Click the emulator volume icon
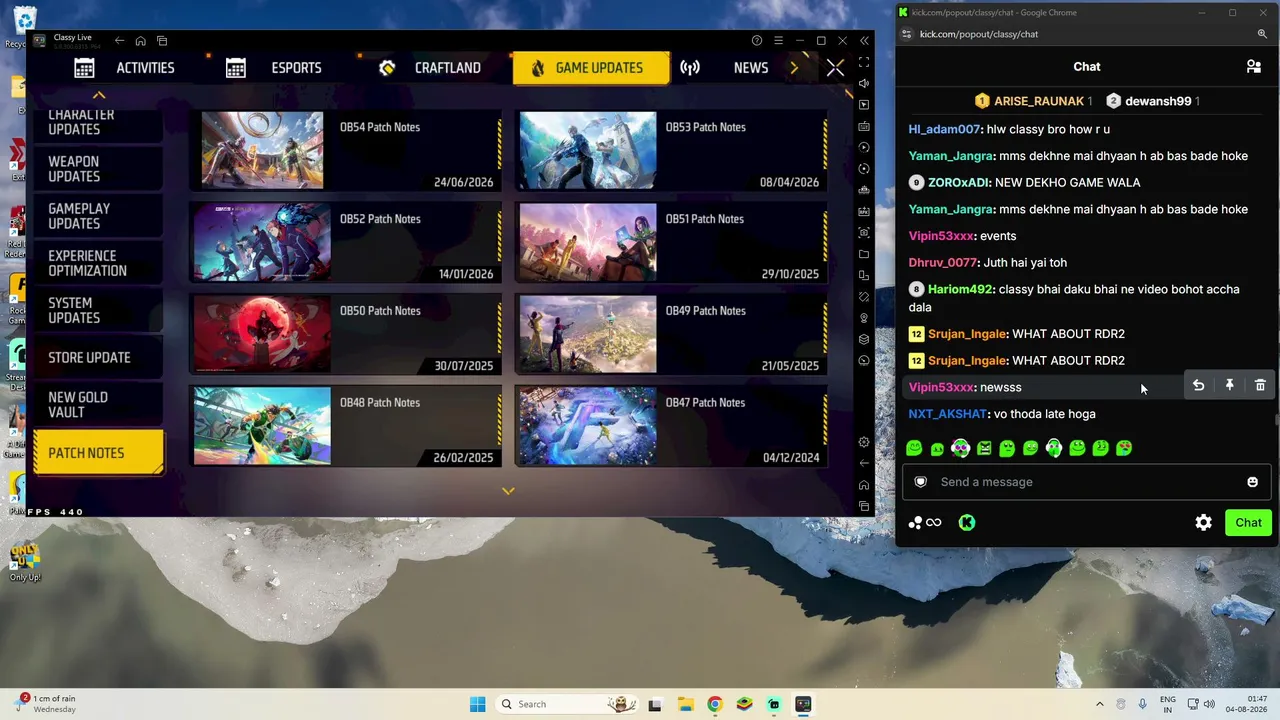The width and height of the screenshot is (1280, 720). click(864, 83)
